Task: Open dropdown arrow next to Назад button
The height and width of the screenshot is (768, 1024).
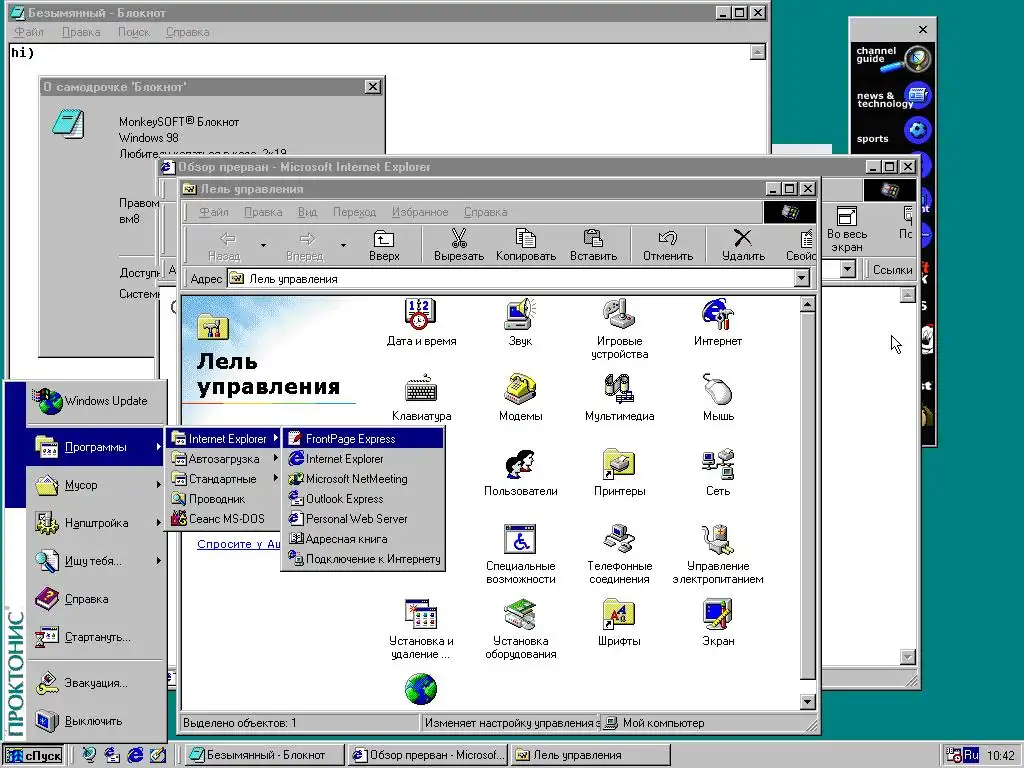Action: pyautogui.click(x=263, y=246)
